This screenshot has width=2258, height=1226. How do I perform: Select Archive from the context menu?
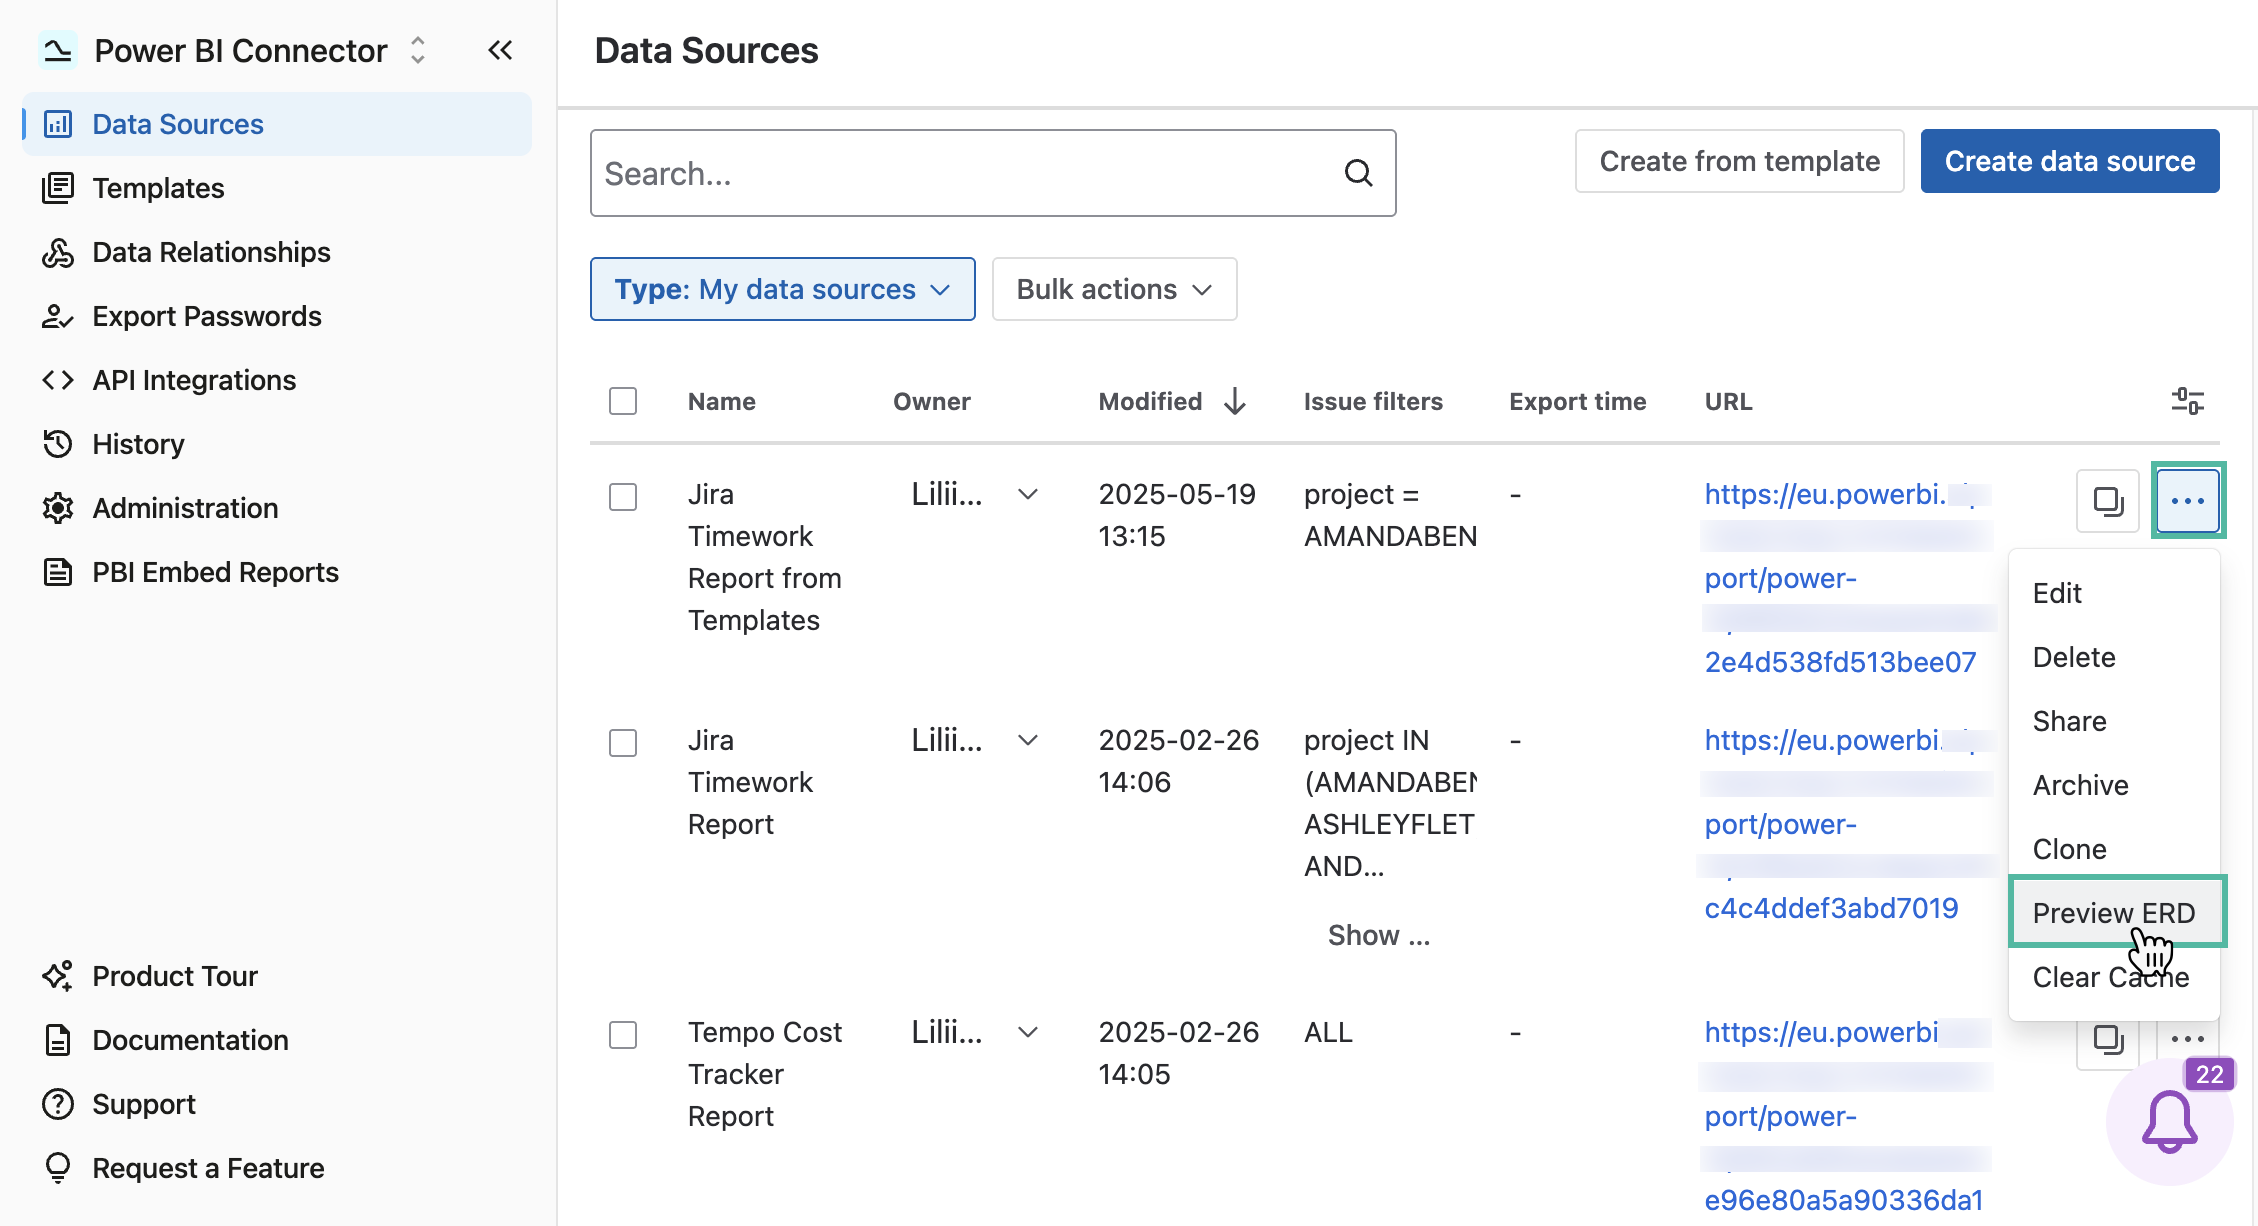tap(2114, 785)
